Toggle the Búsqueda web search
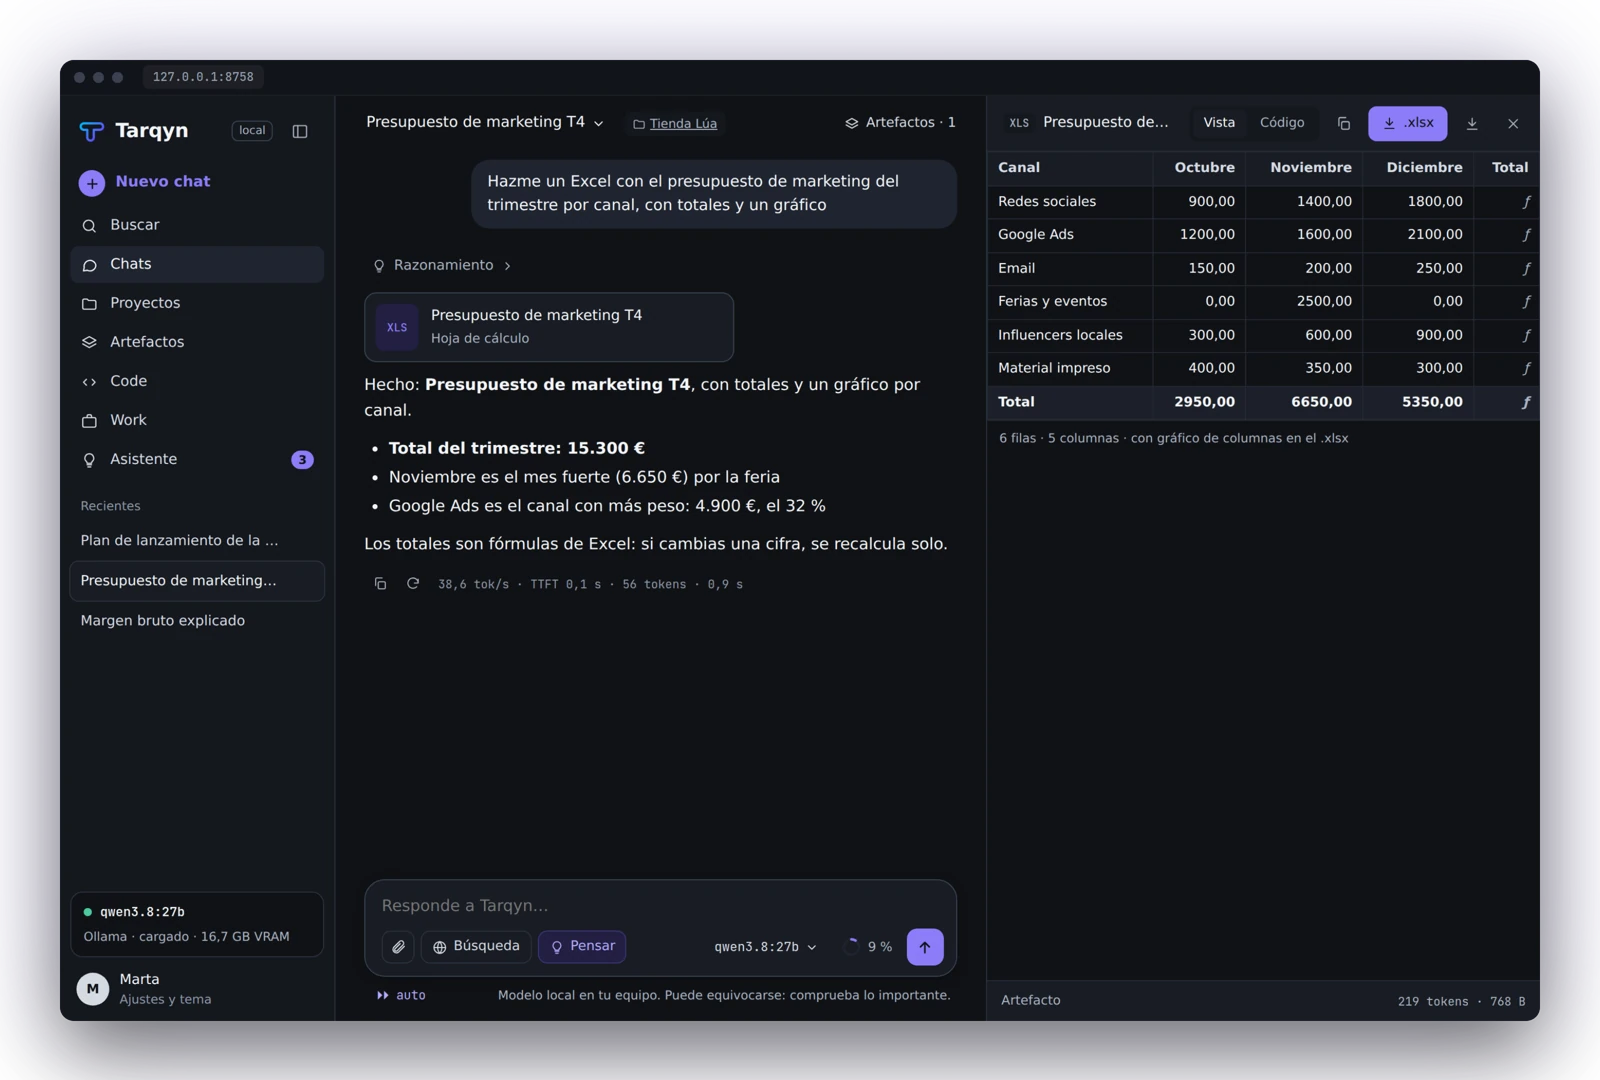Screen dimensions: 1600x1080 (x=476, y=947)
